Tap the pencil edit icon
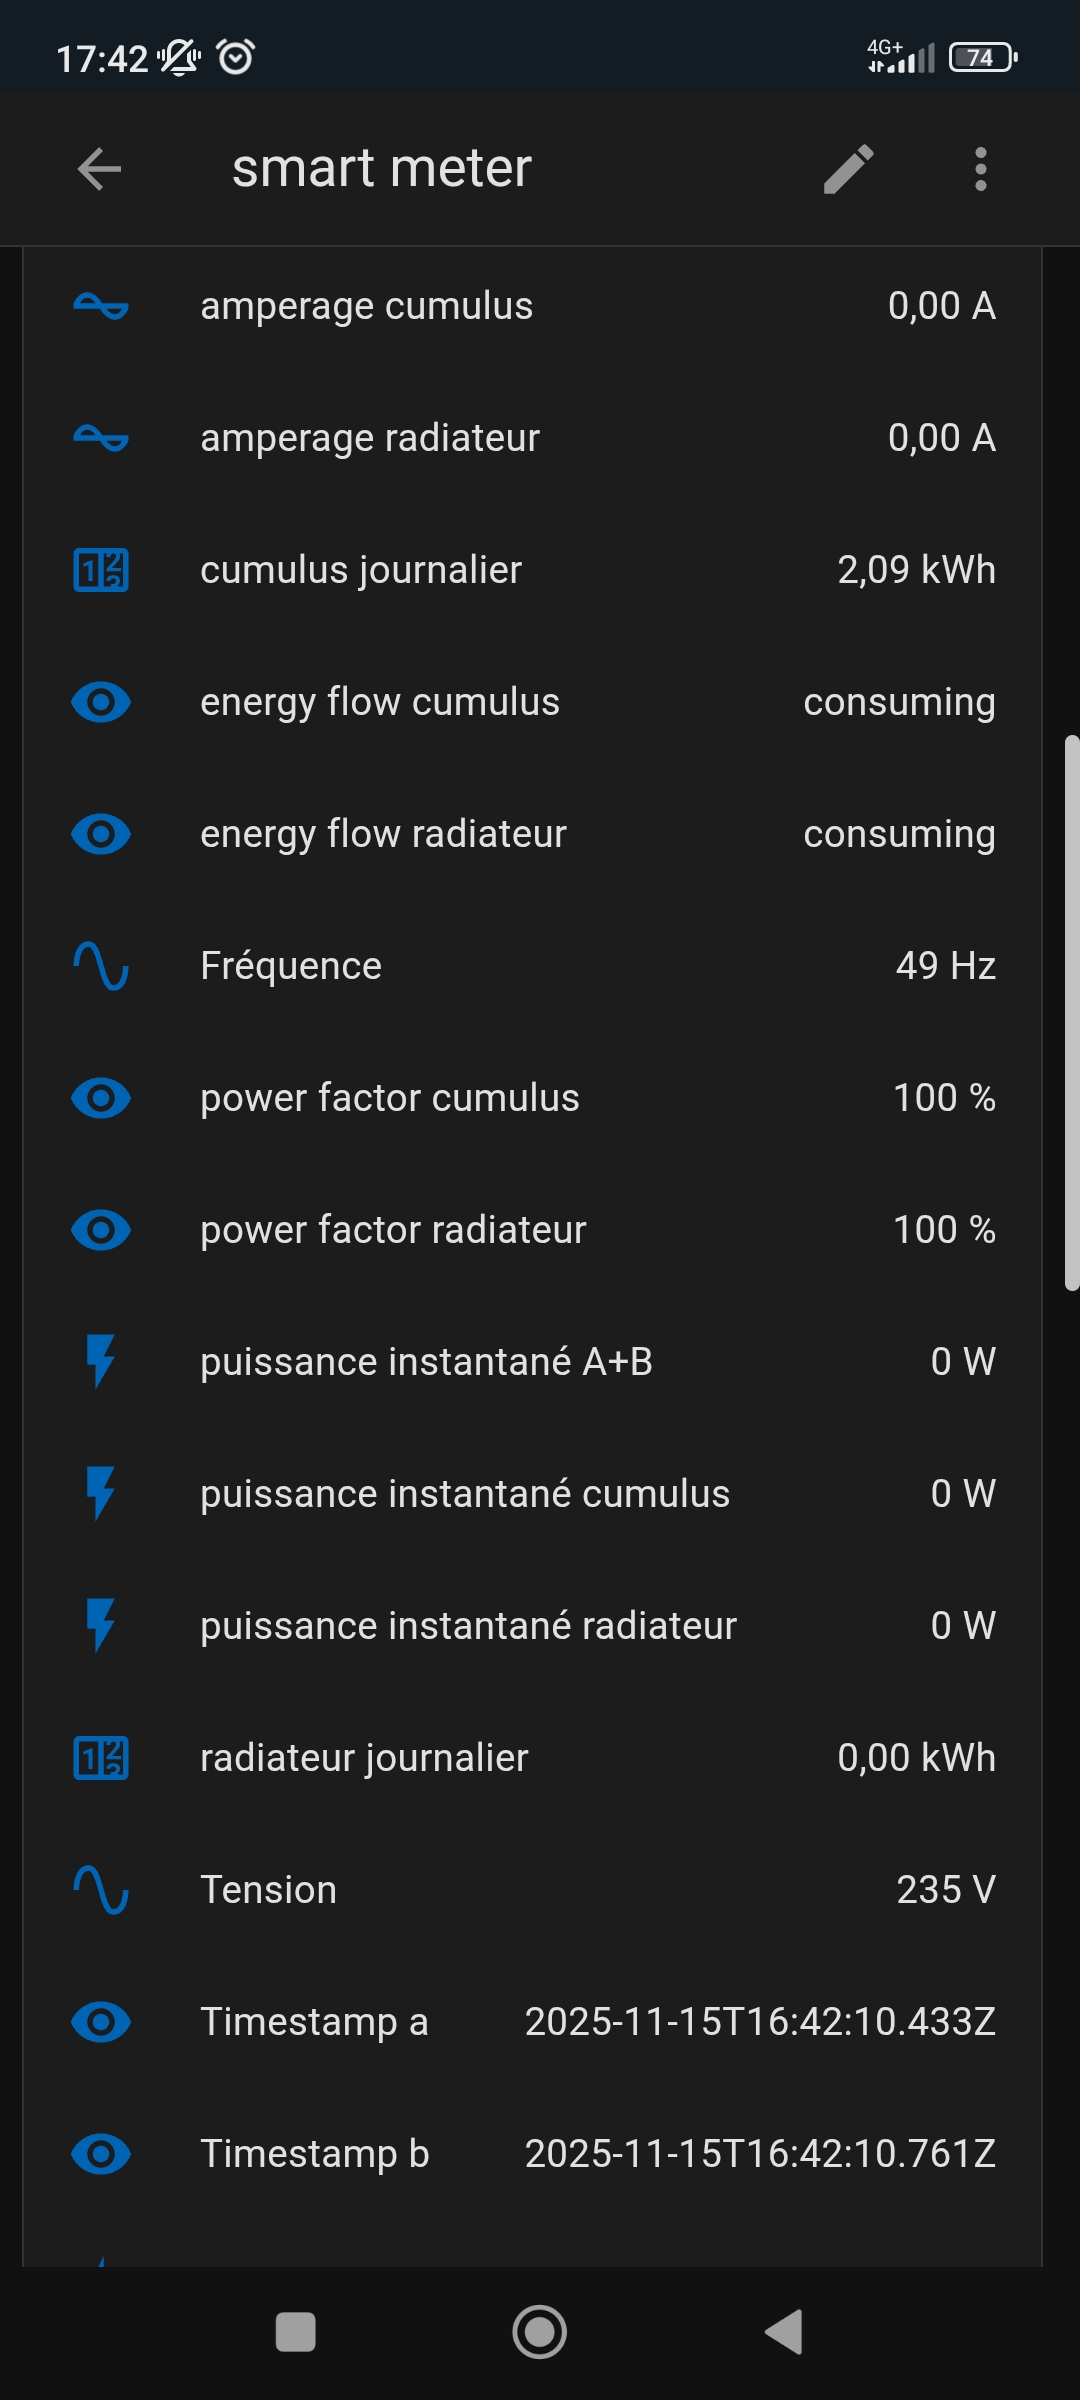The width and height of the screenshot is (1080, 2400). coord(848,169)
